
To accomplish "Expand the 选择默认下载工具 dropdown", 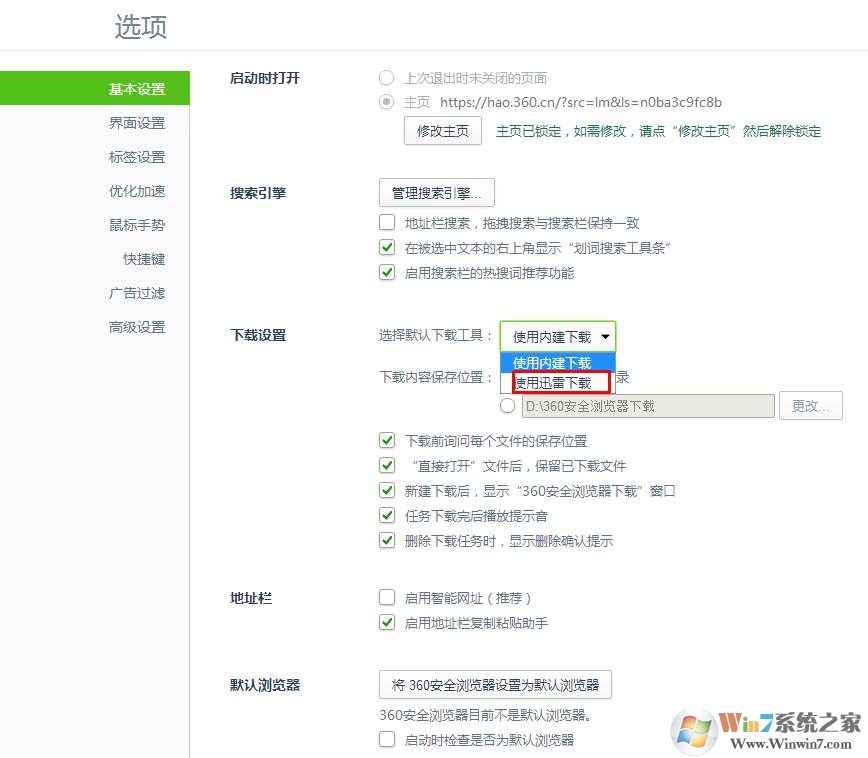I will (558, 337).
